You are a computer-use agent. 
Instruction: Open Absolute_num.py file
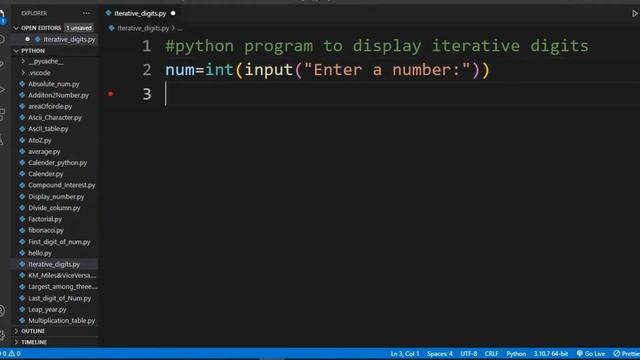[53, 84]
